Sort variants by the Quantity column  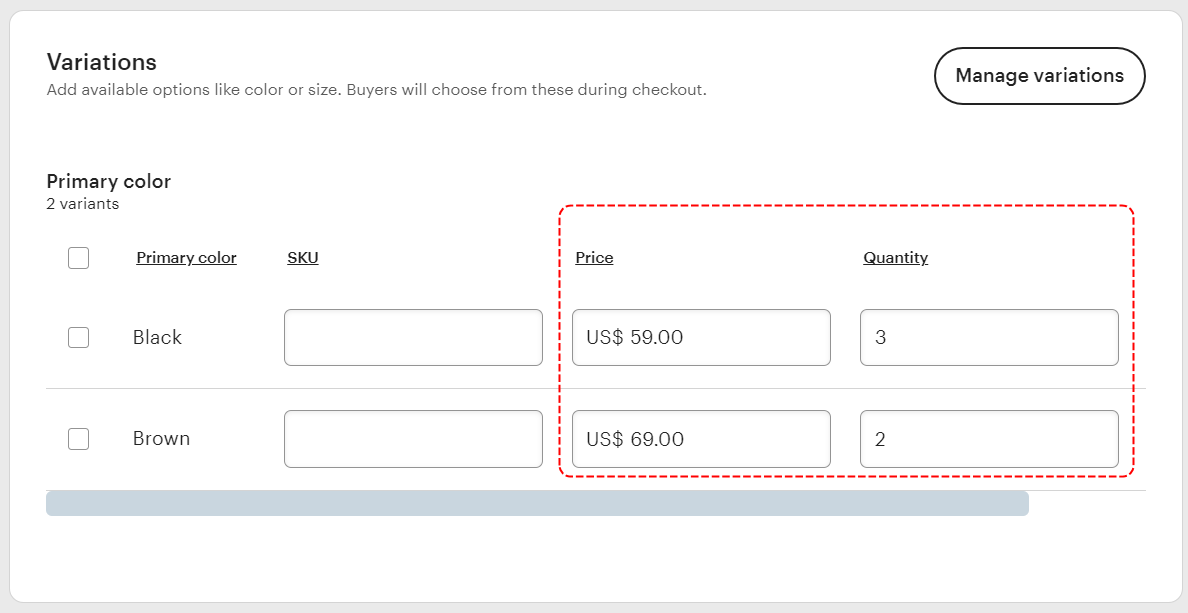coord(895,257)
